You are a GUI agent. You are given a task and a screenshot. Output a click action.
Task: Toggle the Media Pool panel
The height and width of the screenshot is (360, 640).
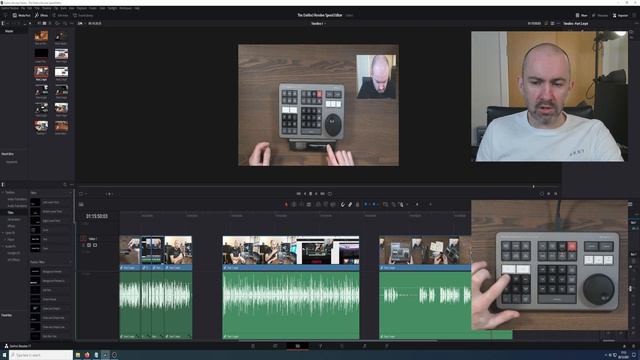click(21, 15)
